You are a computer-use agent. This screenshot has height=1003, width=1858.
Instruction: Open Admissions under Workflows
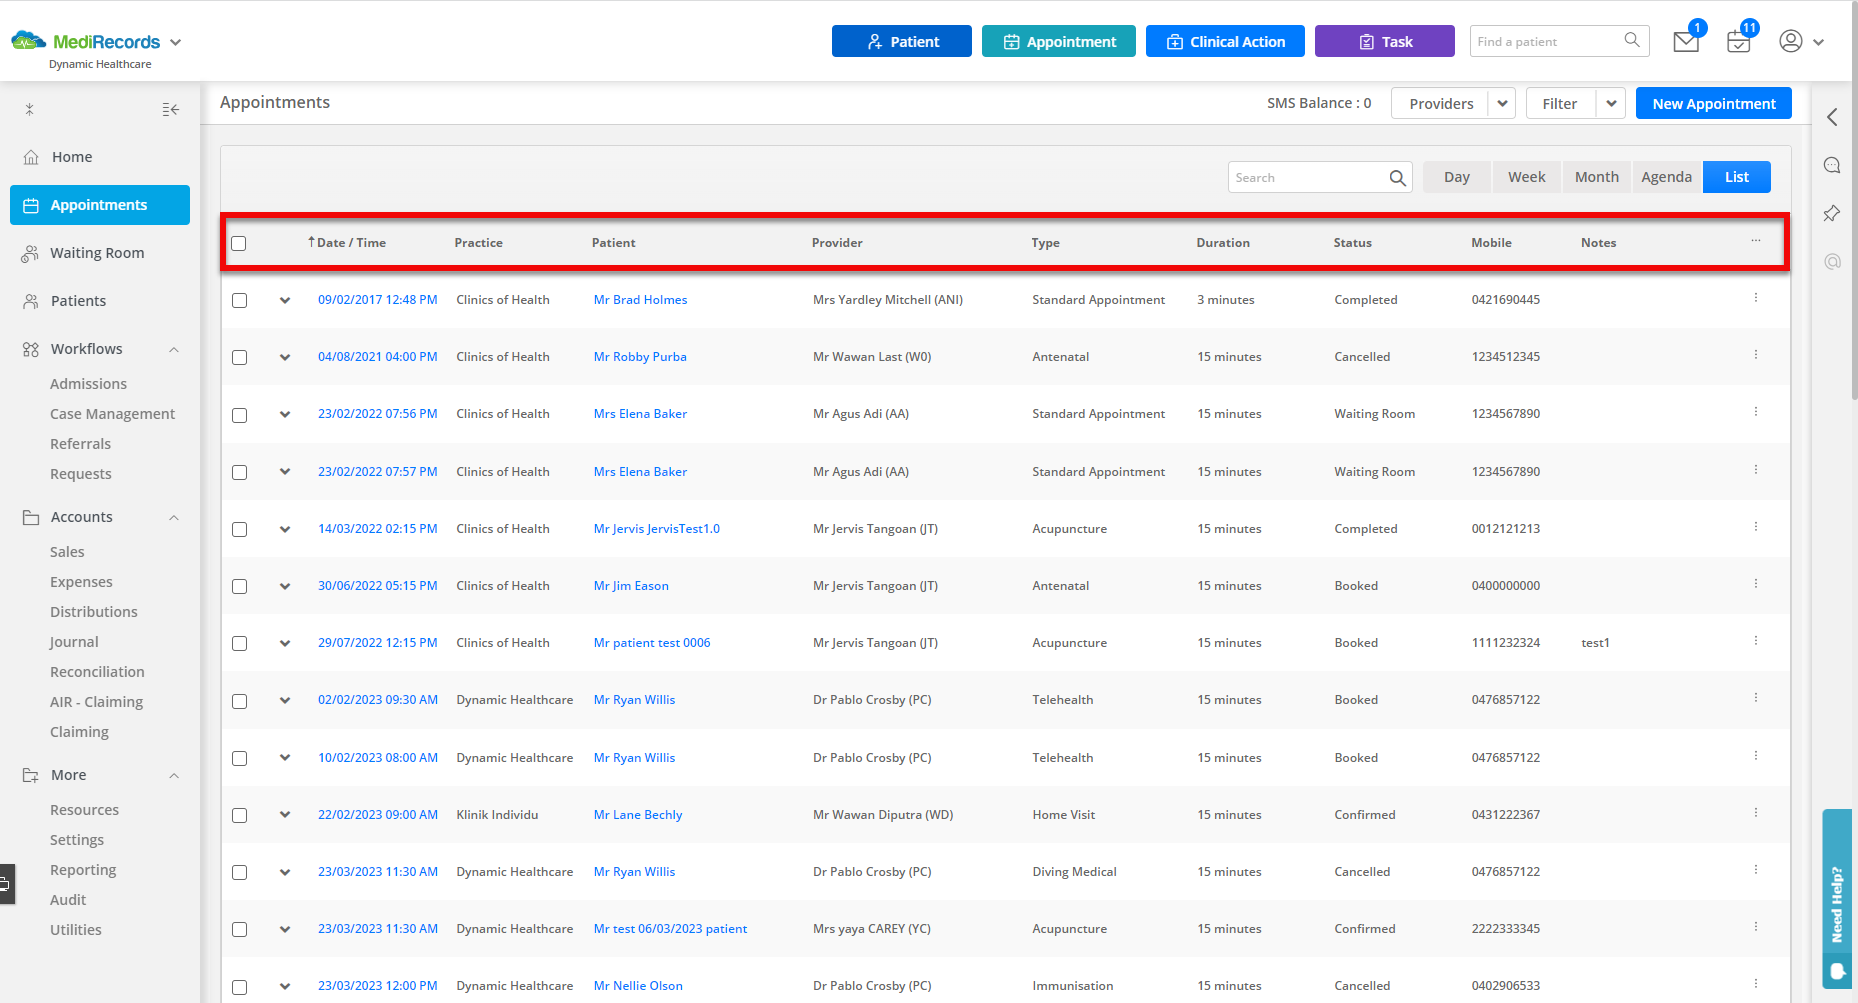pos(88,384)
